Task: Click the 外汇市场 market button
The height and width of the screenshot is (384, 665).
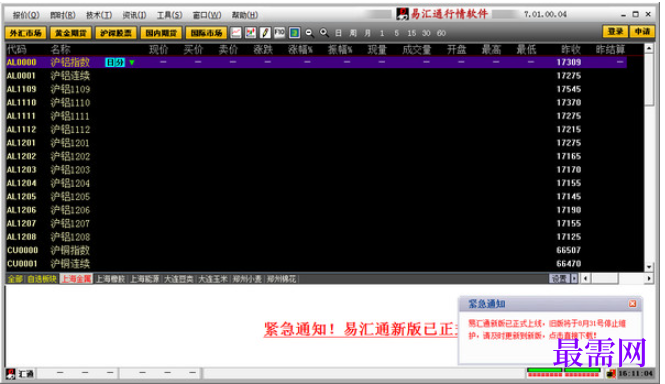Action: 25,33
